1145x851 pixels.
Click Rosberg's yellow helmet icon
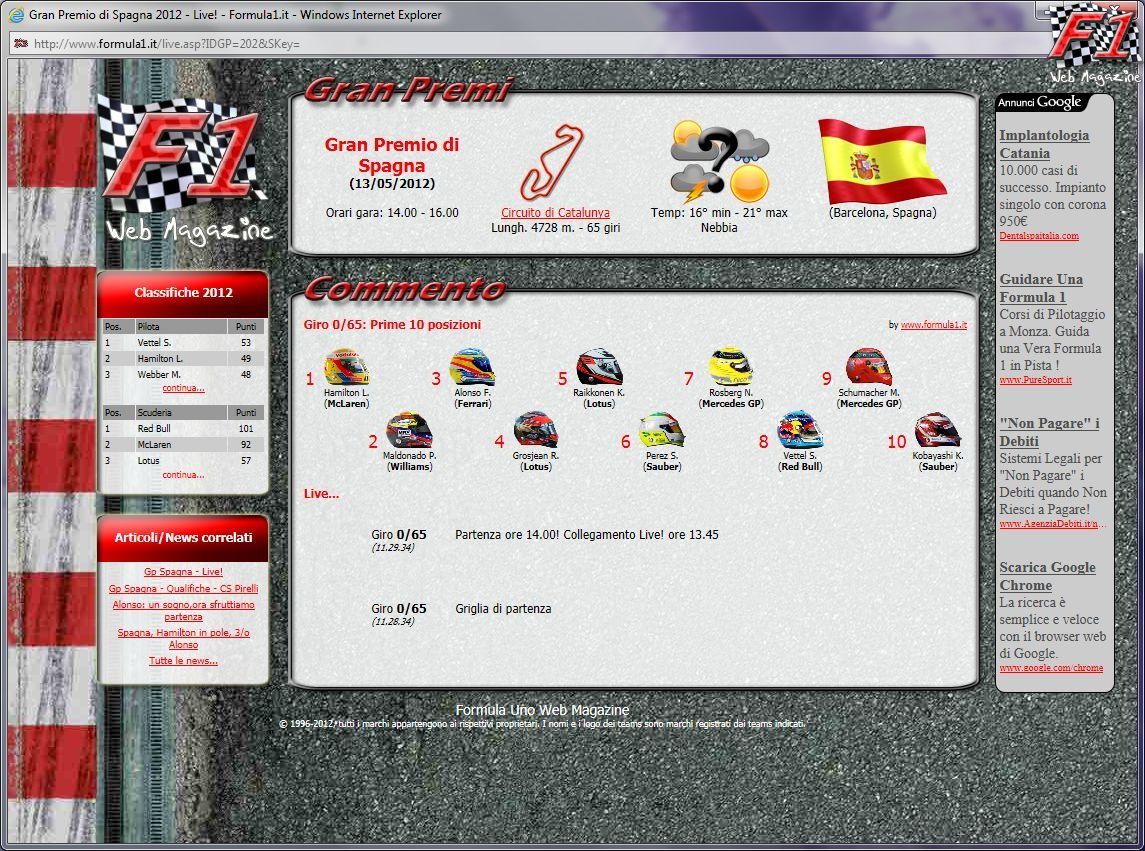click(x=730, y=366)
